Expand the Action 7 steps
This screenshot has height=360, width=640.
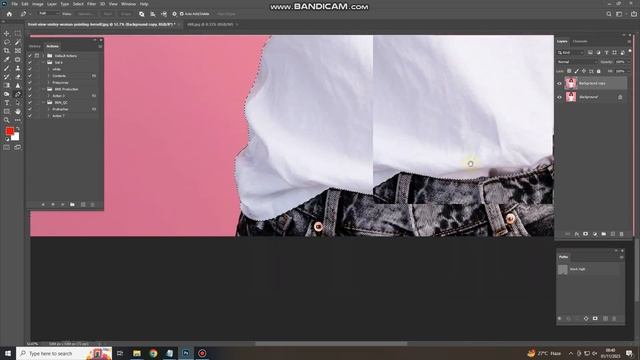pos(48,116)
